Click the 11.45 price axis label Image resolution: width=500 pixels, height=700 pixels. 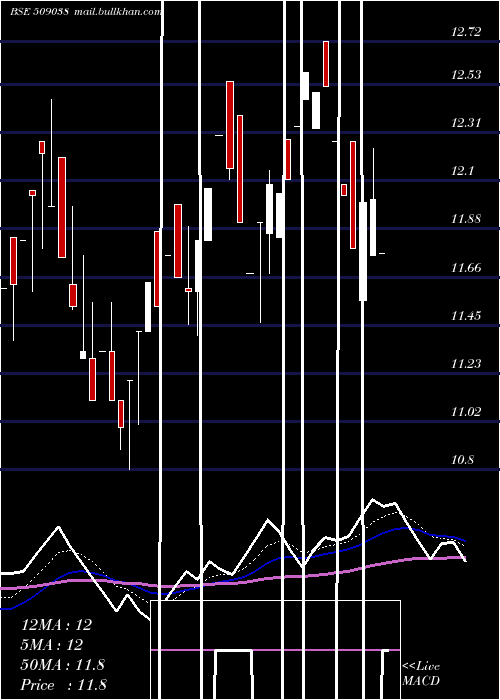pyautogui.click(x=466, y=316)
